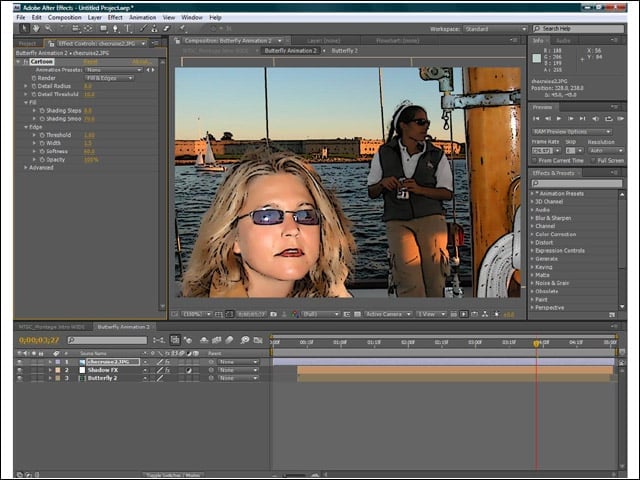Click the brainstorm icon in timeline
Image resolution: width=640 pixels, height=480 pixels.
tap(245, 340)
